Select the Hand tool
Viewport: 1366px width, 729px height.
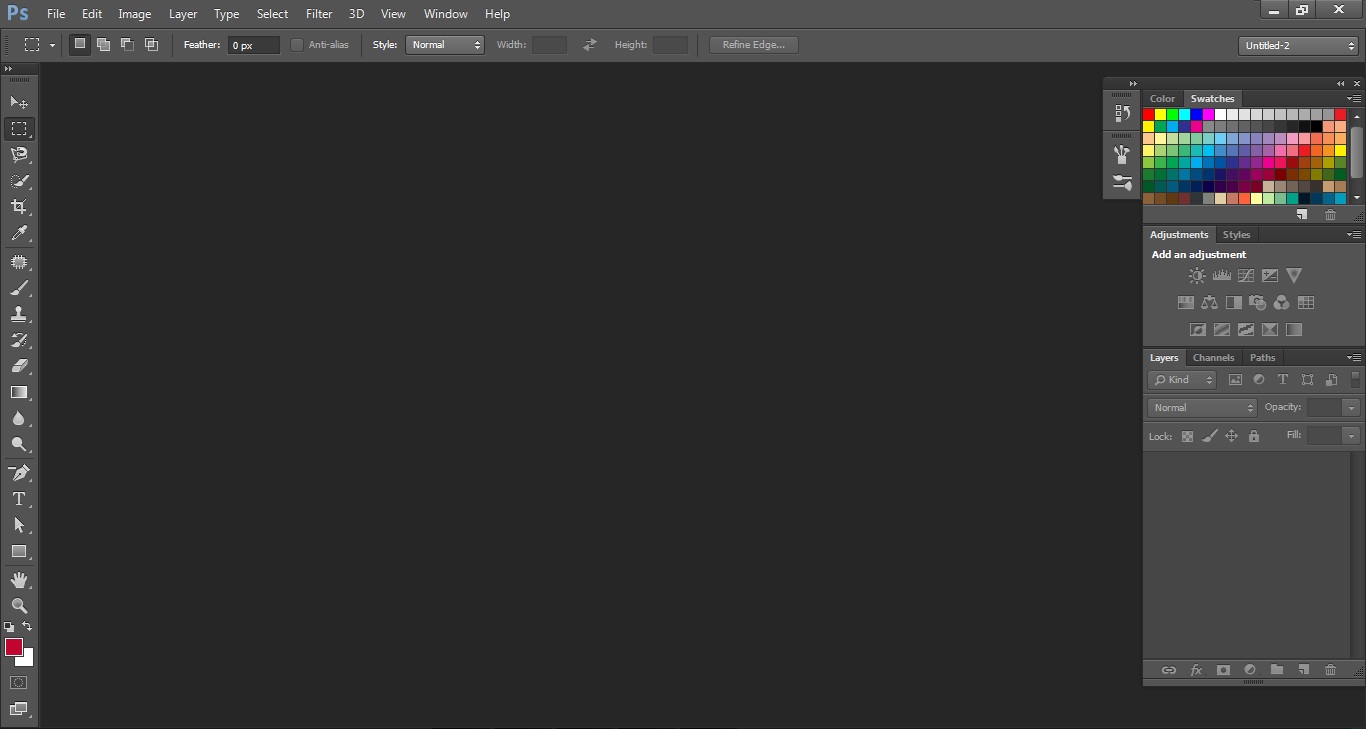[x=19, y=580]
